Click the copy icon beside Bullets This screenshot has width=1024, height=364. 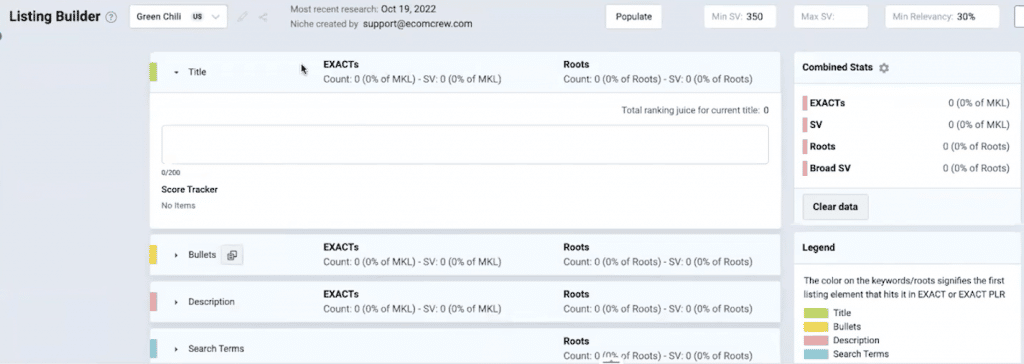(x=232, y=256)
